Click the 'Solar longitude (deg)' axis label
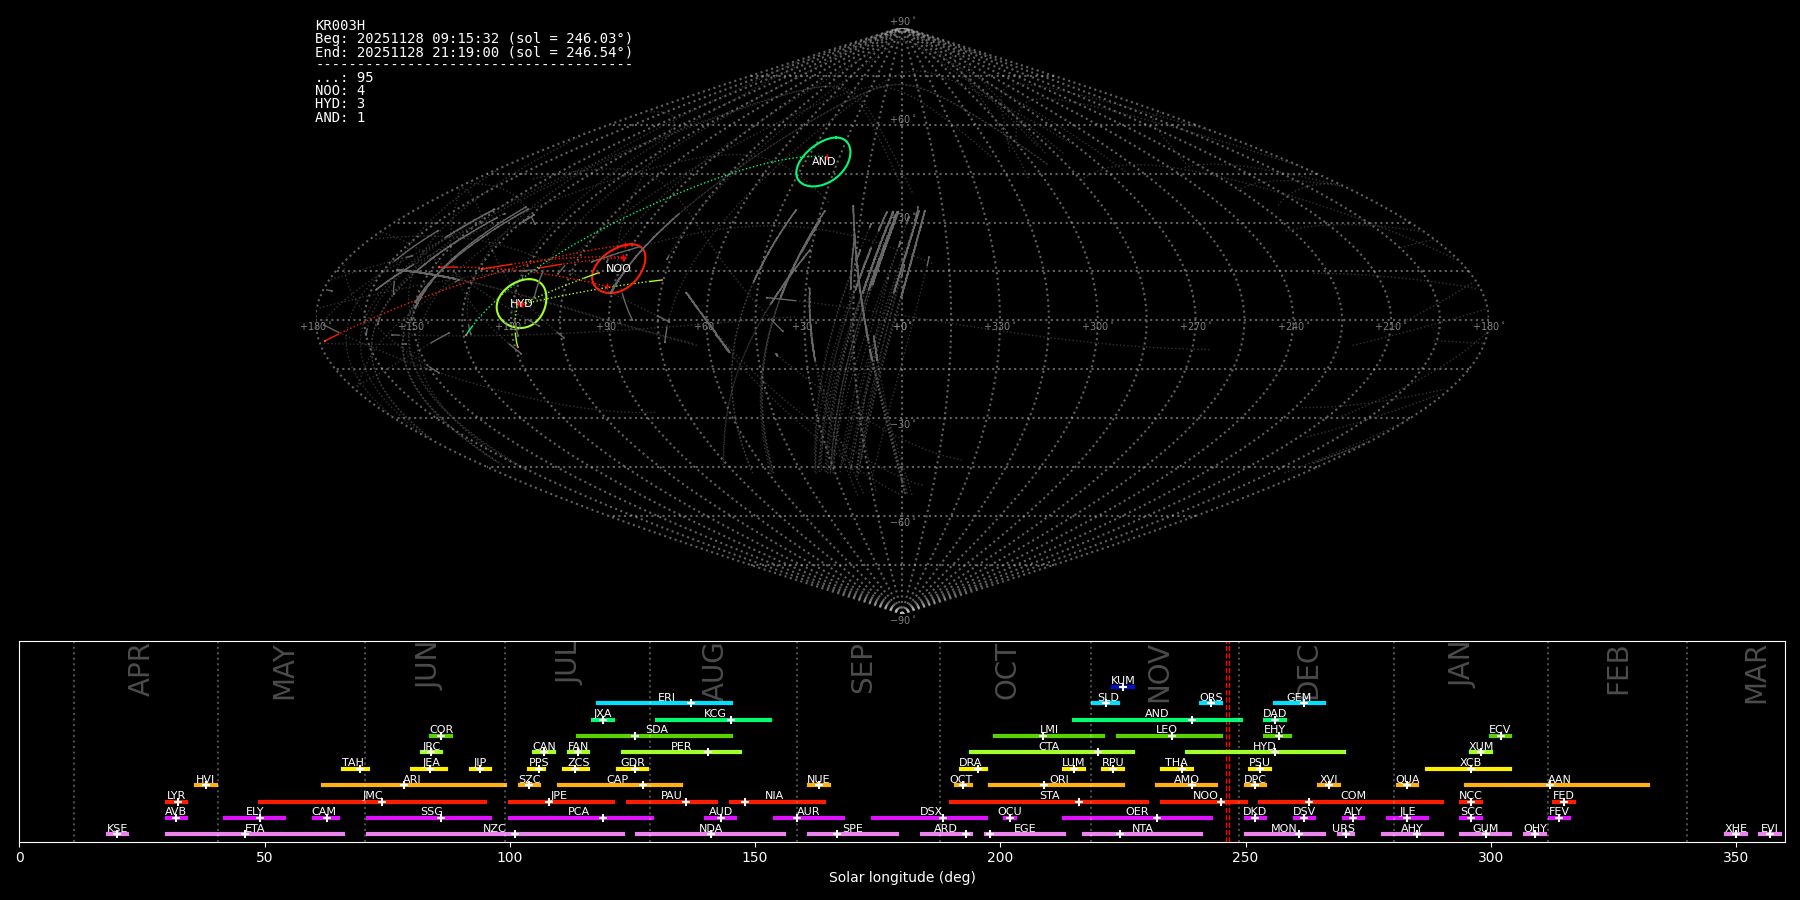 pyautogui.click(x=902, y=878)
